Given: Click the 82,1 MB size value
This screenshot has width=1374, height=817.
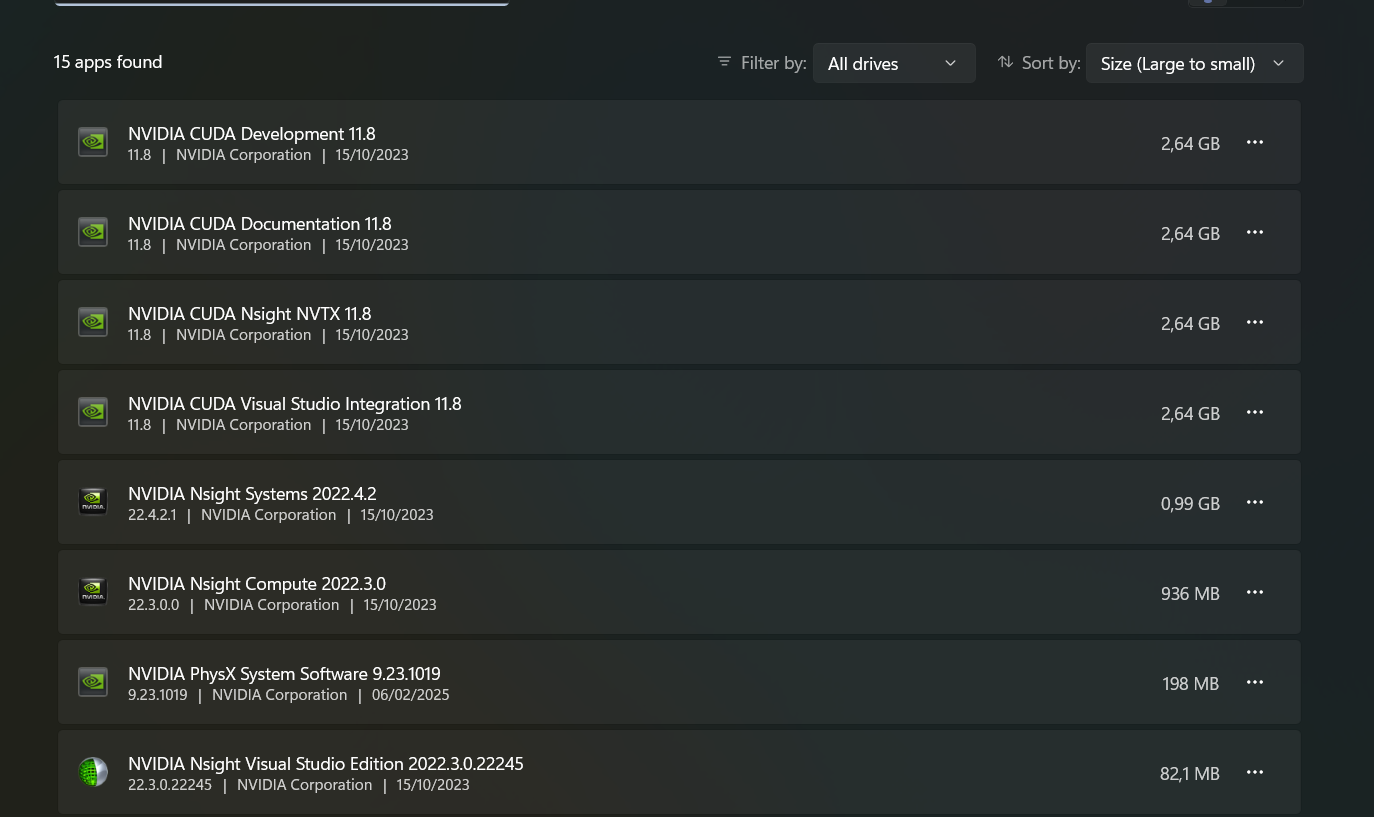Looking at the screenshot, I should coord(1190,774).
